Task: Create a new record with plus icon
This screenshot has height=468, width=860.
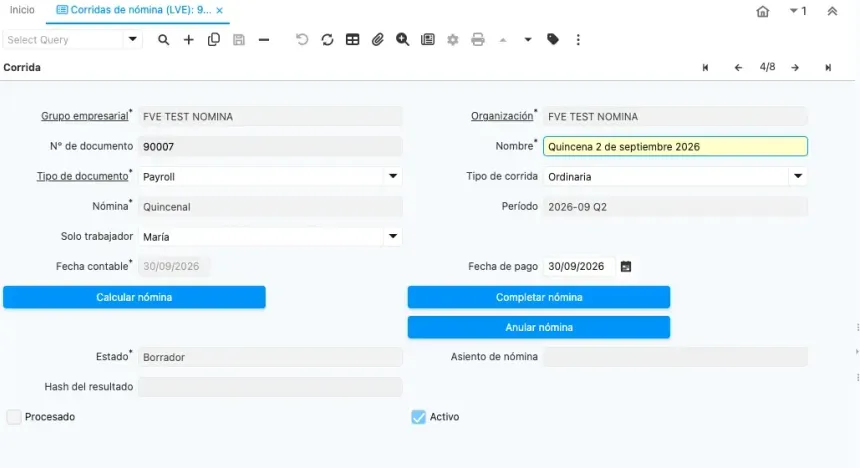Action: click(189, 40)
